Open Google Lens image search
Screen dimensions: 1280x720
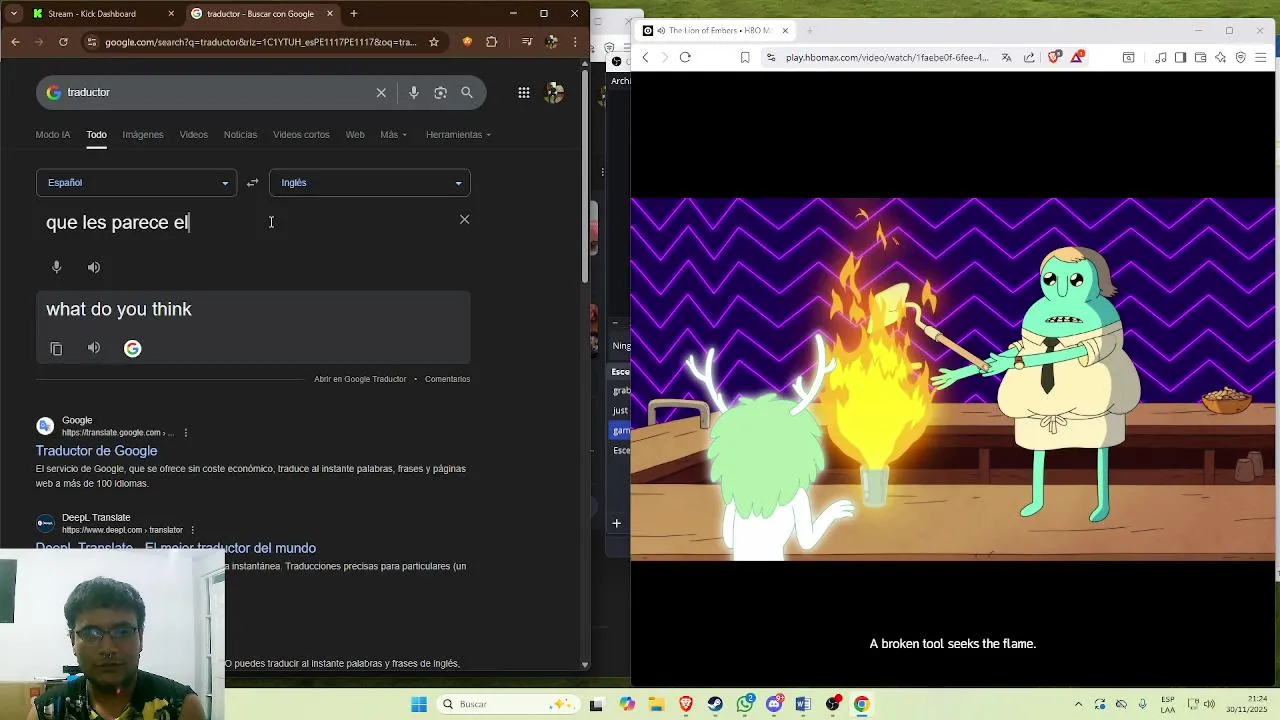tap(440, 93)
